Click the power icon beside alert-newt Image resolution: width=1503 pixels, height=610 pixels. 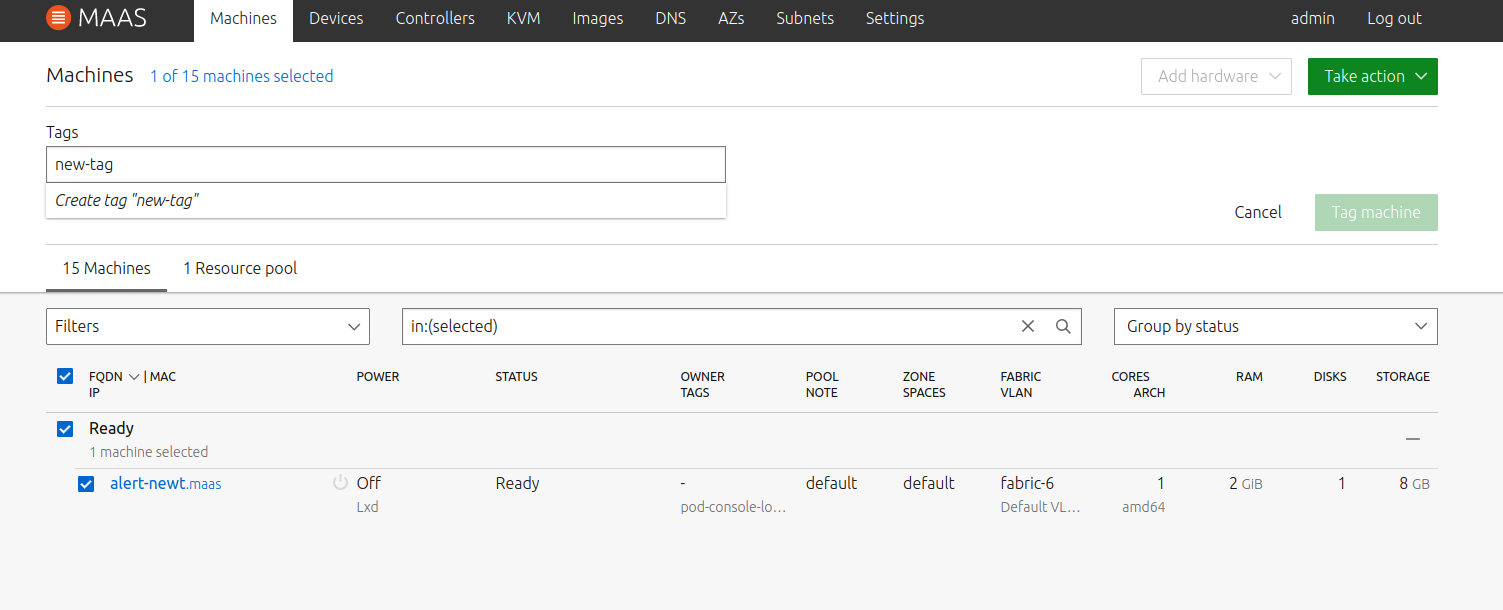point(340,483)
